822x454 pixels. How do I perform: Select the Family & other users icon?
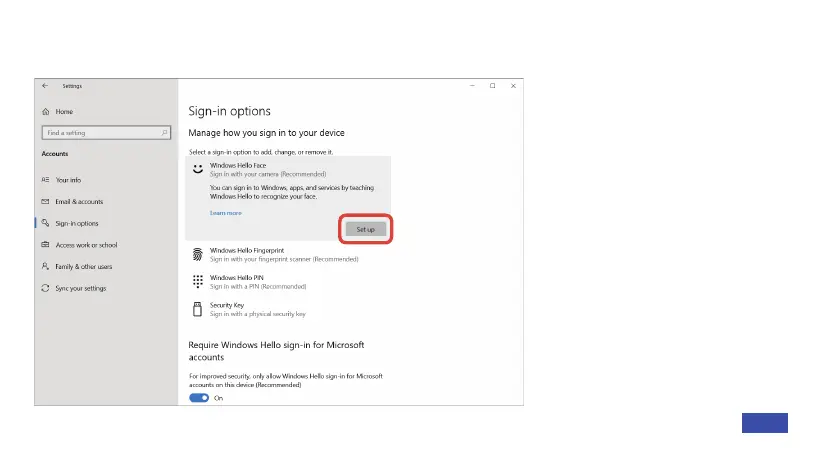(45, 266)
